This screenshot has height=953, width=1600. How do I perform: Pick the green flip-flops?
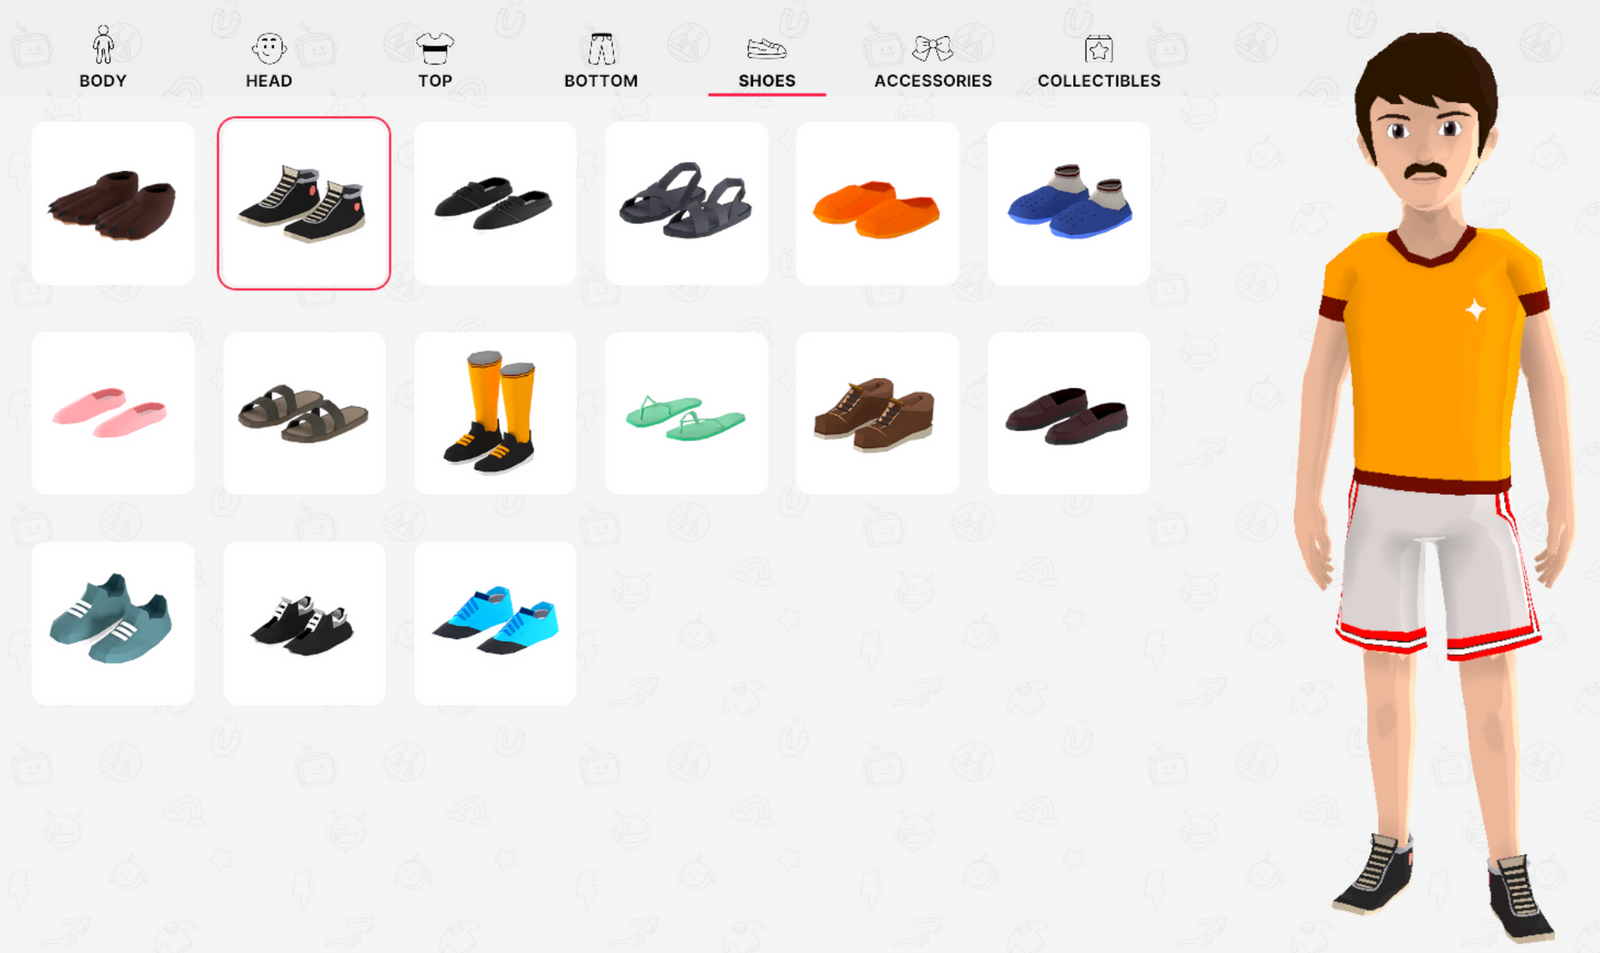coord(686,413)
